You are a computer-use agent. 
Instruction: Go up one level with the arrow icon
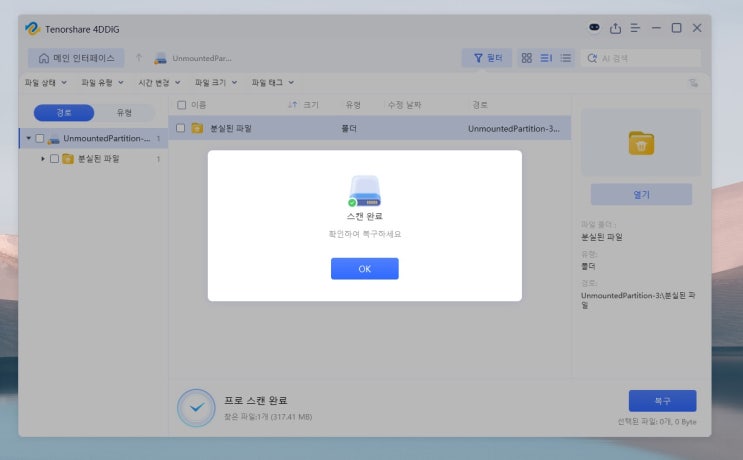point(138,58)
